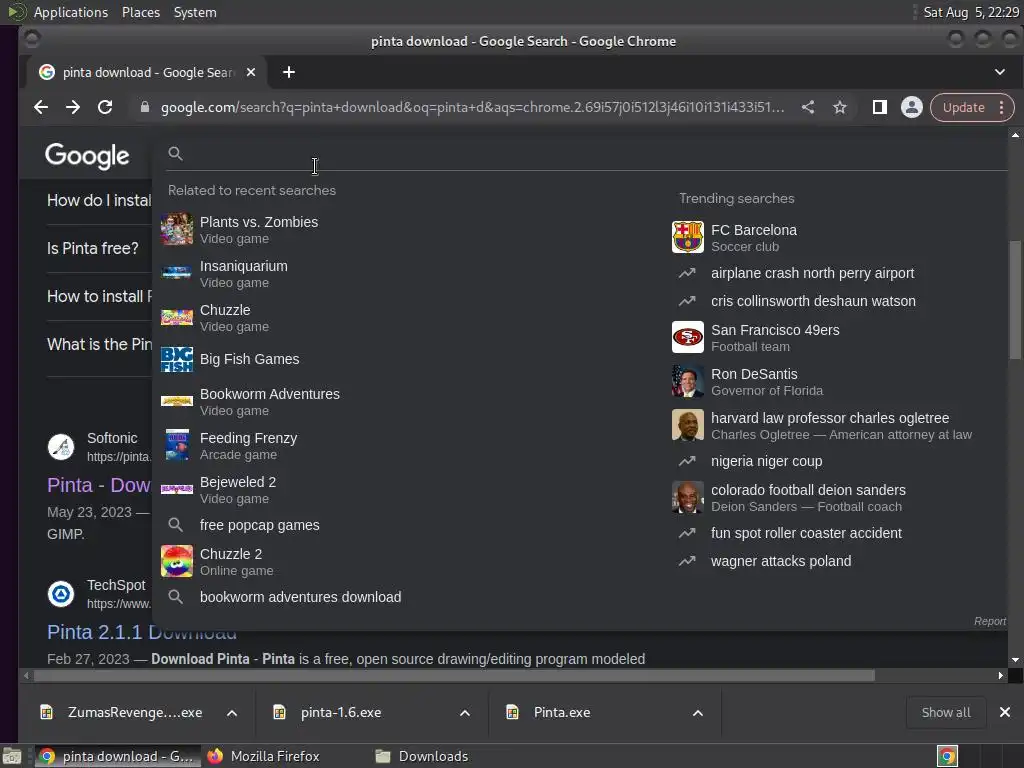Open the tab search dropdown arrow
This screenshot has height=768, width=1024.
1000,72
